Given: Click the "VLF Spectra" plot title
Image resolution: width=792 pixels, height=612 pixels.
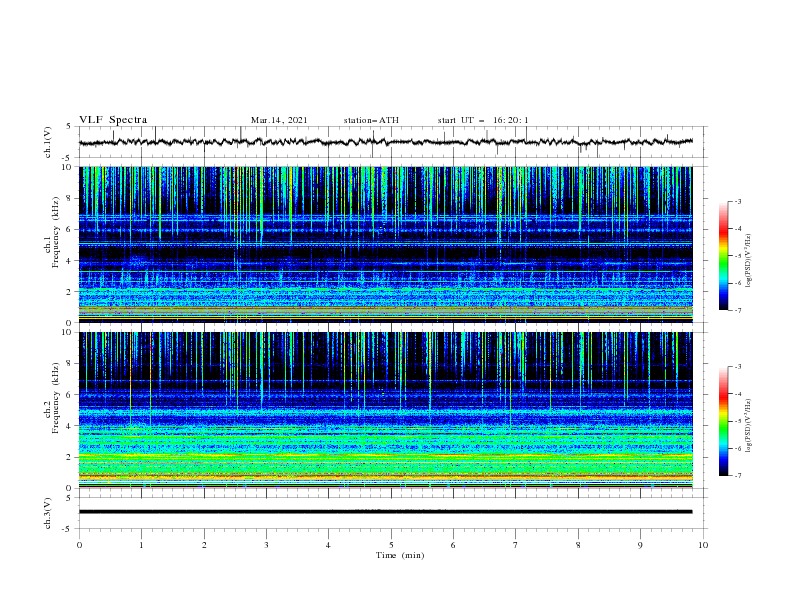Looking at the screenshot, I should click(x=113, y=120).
